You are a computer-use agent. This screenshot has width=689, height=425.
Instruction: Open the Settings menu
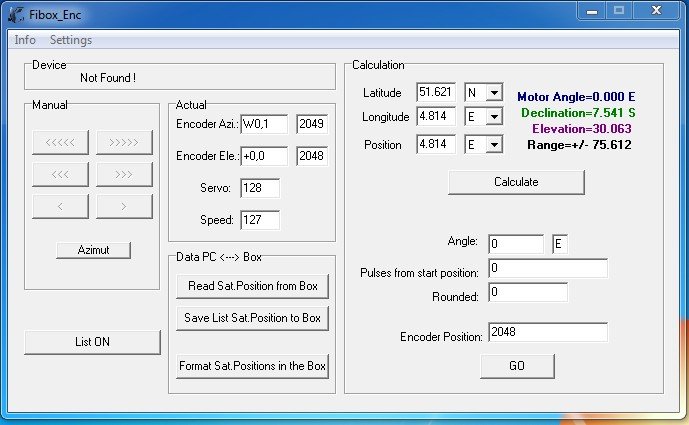tap(71, 40)
